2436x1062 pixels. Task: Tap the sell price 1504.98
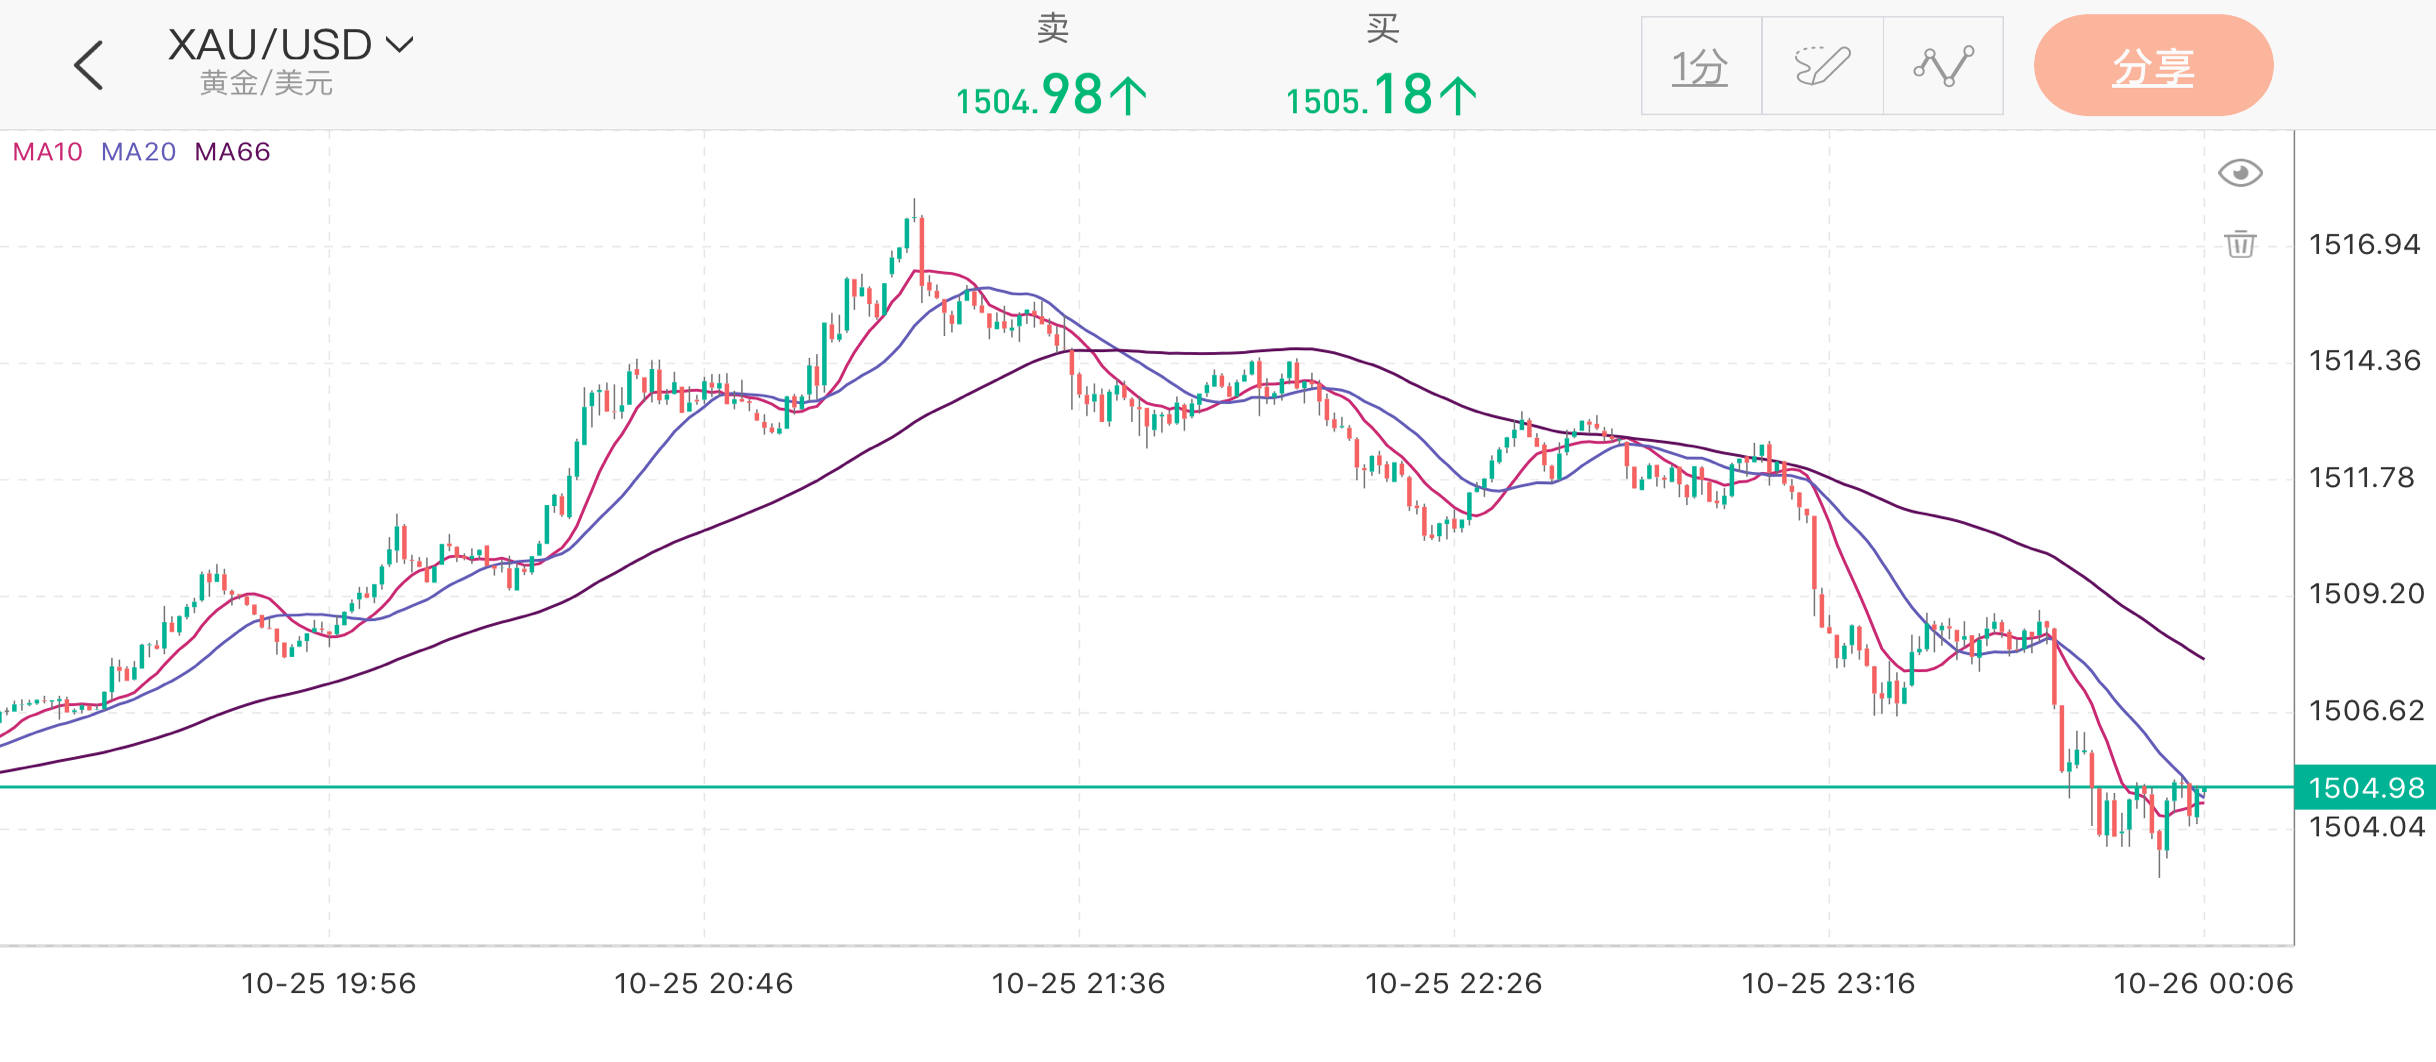tap(1051, 95)
